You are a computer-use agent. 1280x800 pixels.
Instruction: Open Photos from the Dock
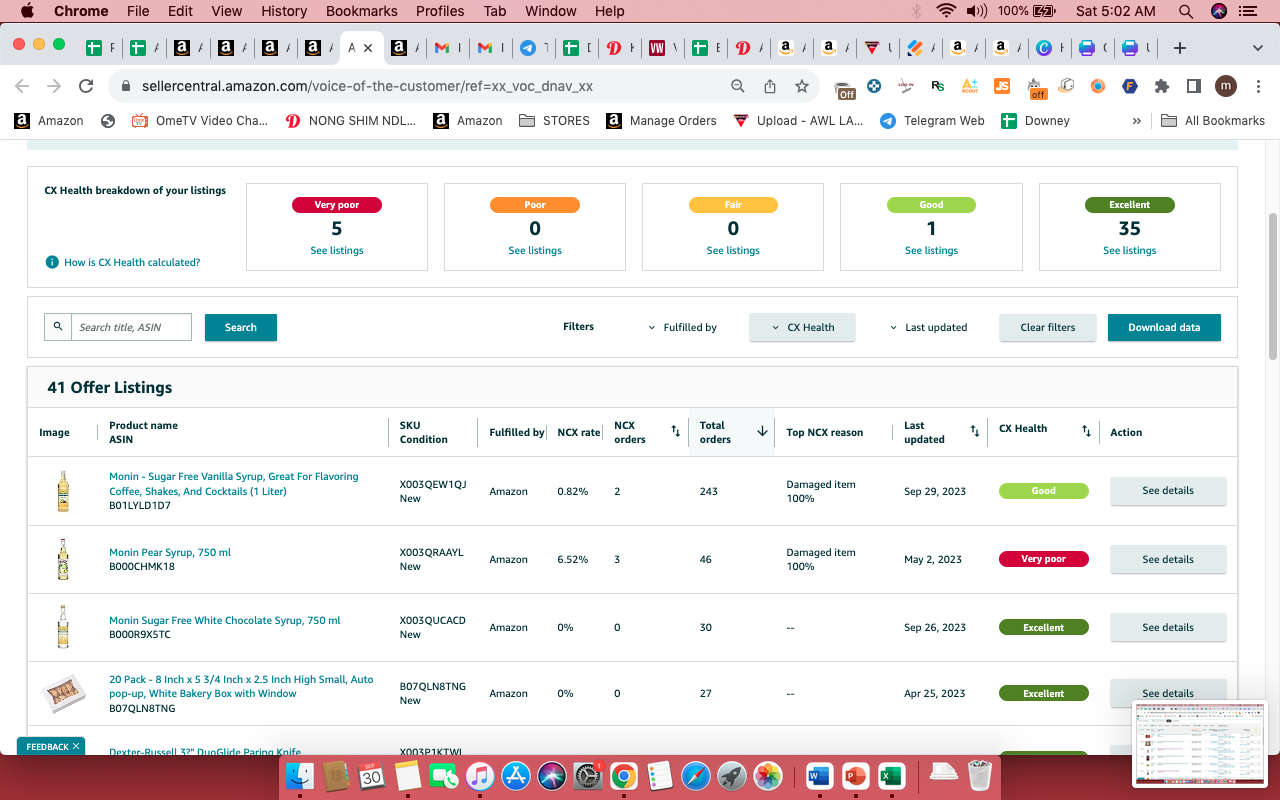768,775
